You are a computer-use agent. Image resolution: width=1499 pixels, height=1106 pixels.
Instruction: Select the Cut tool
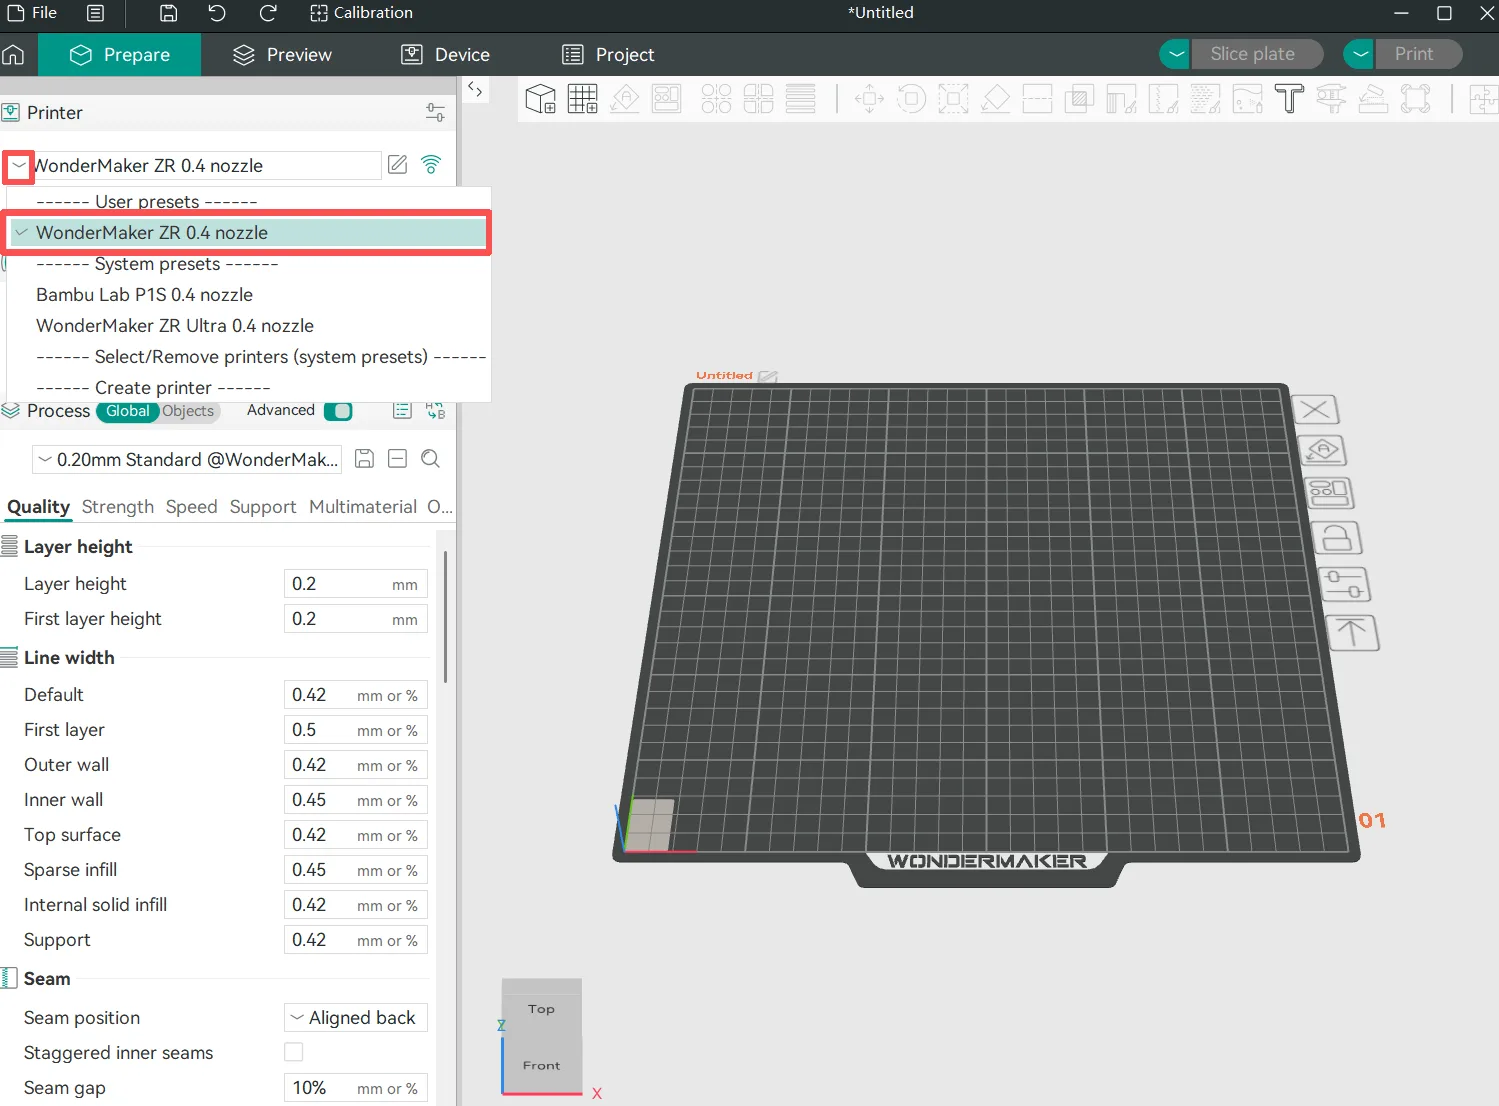click(x=1037, y=98)
